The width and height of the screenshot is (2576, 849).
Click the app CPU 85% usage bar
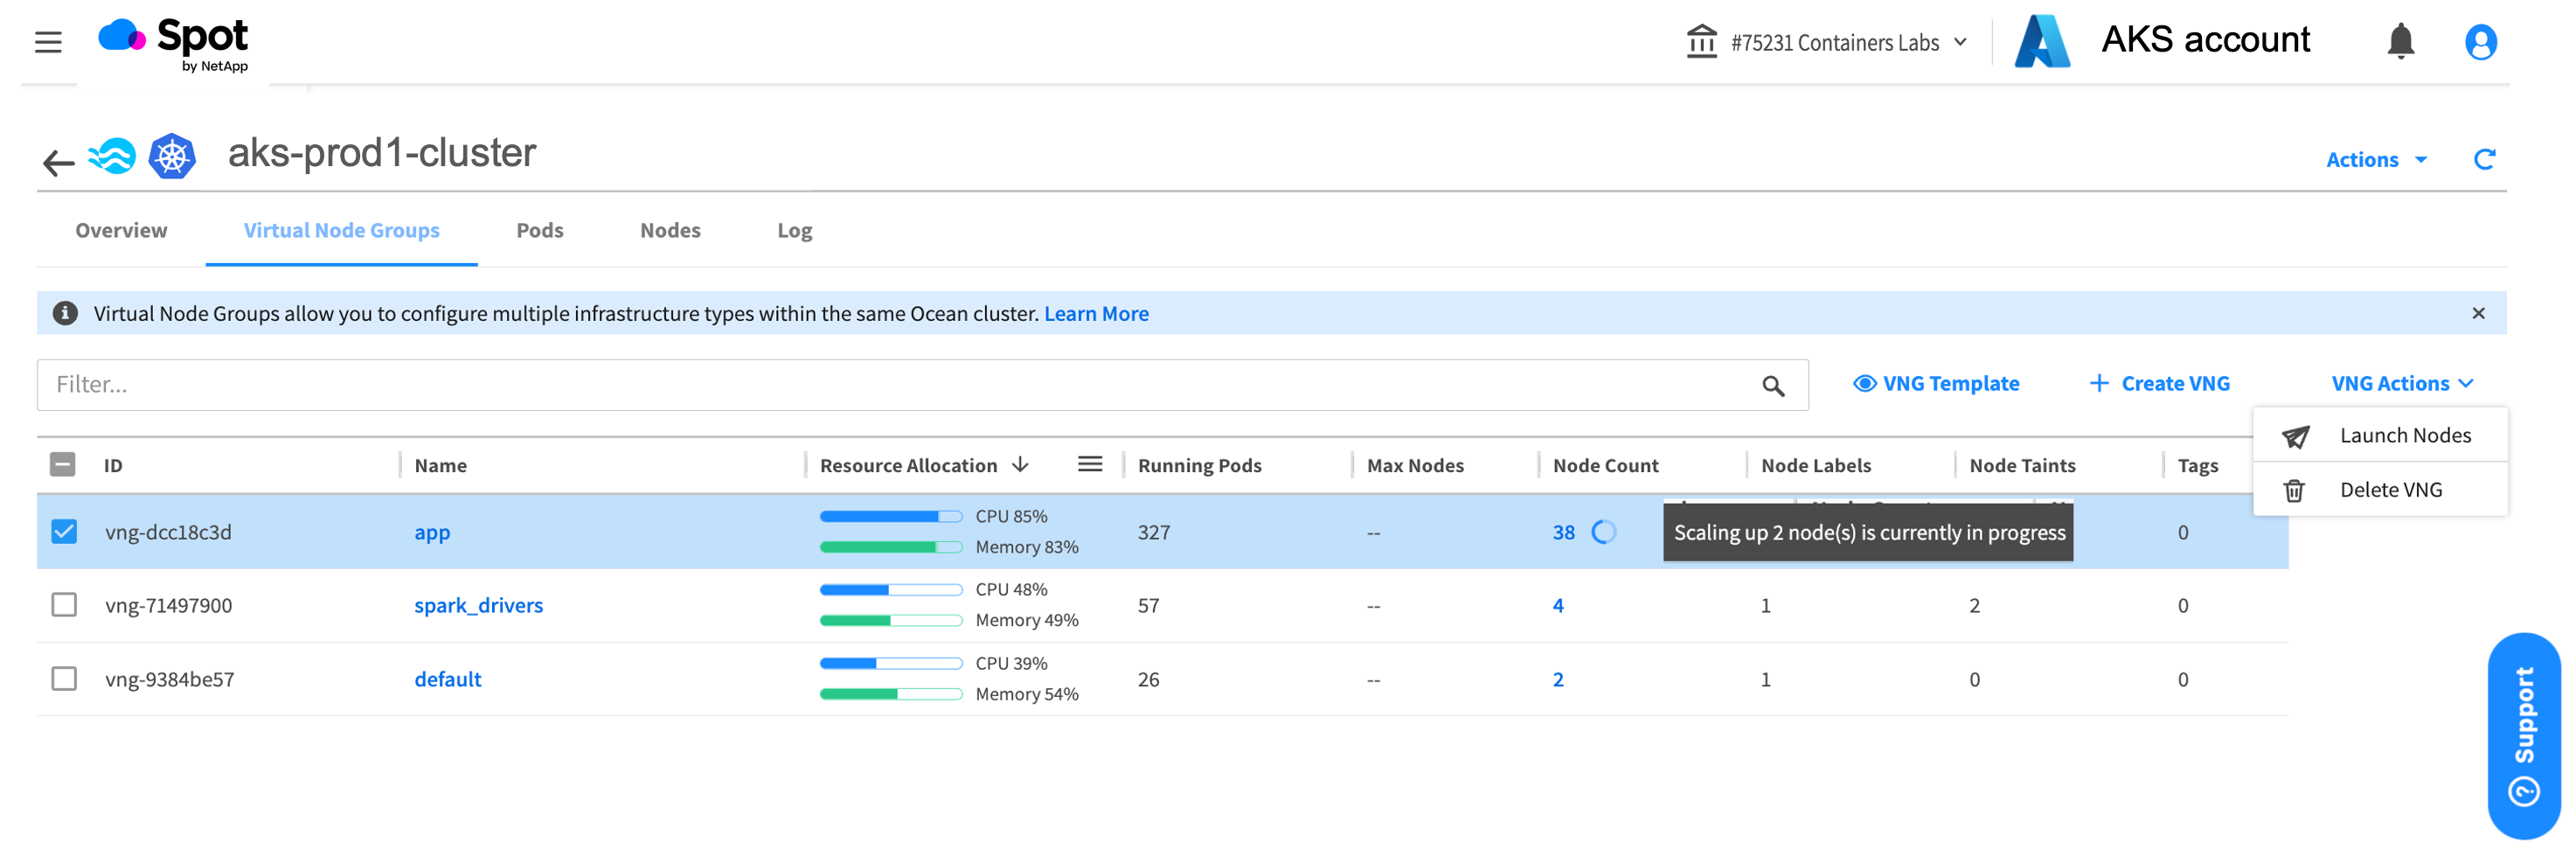889,517
